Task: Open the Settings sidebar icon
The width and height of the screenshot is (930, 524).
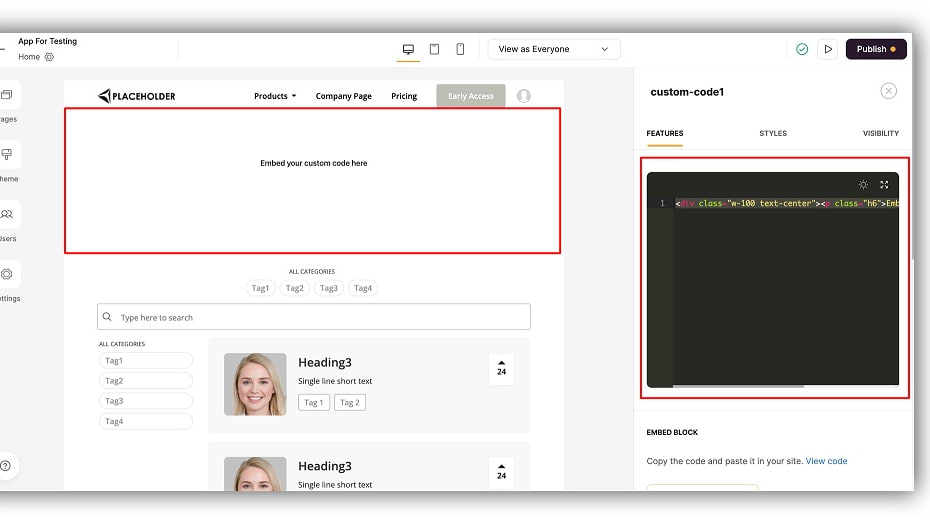Action: 7,274
